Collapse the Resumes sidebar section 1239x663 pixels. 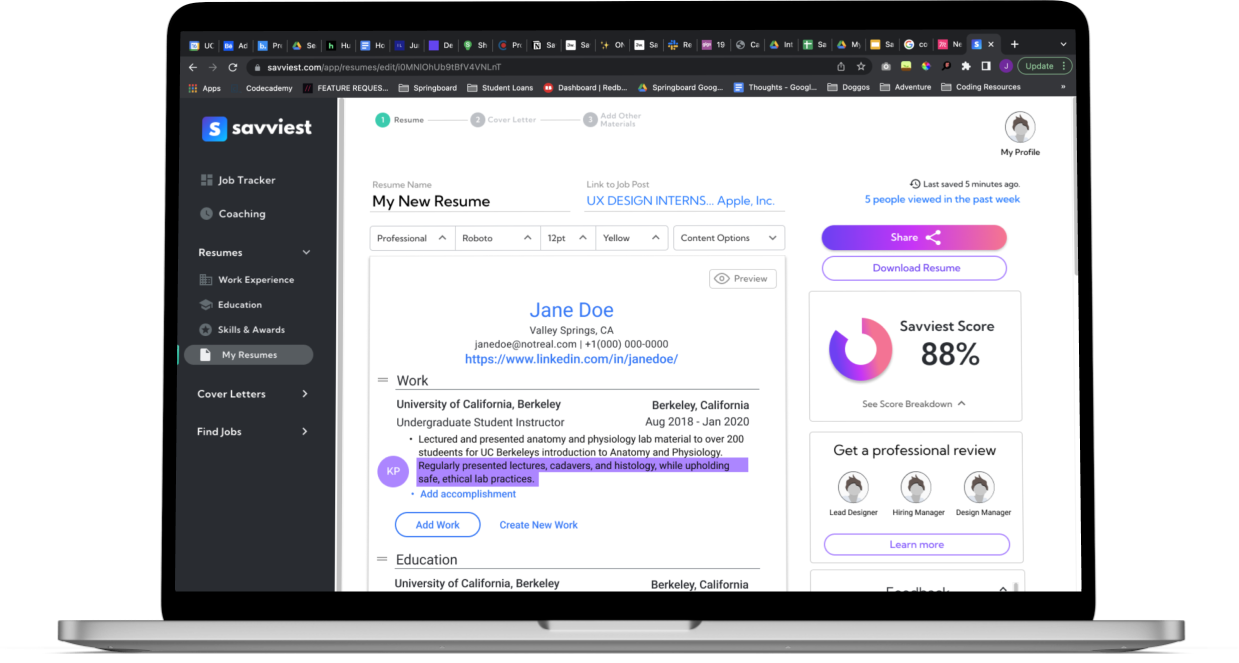pyautogui.click(x=306, y=252)
